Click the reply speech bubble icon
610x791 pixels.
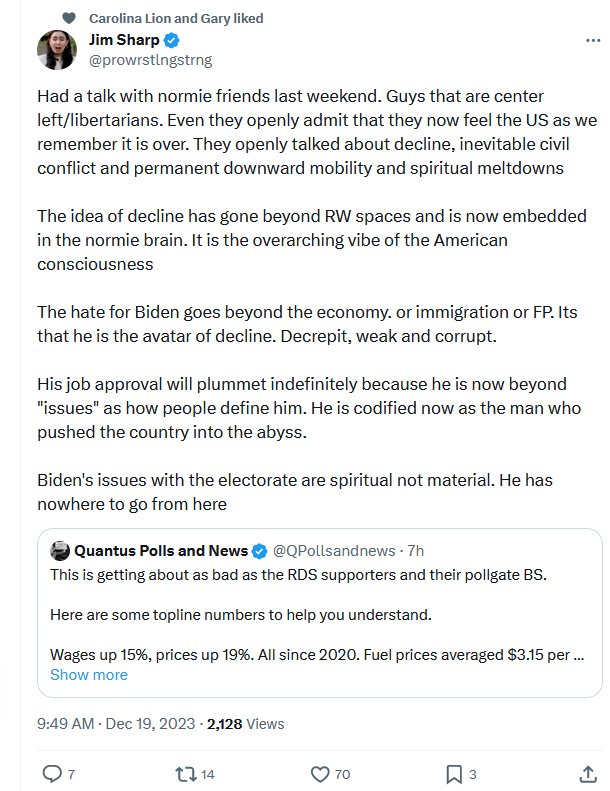click(x=51, y=774)
